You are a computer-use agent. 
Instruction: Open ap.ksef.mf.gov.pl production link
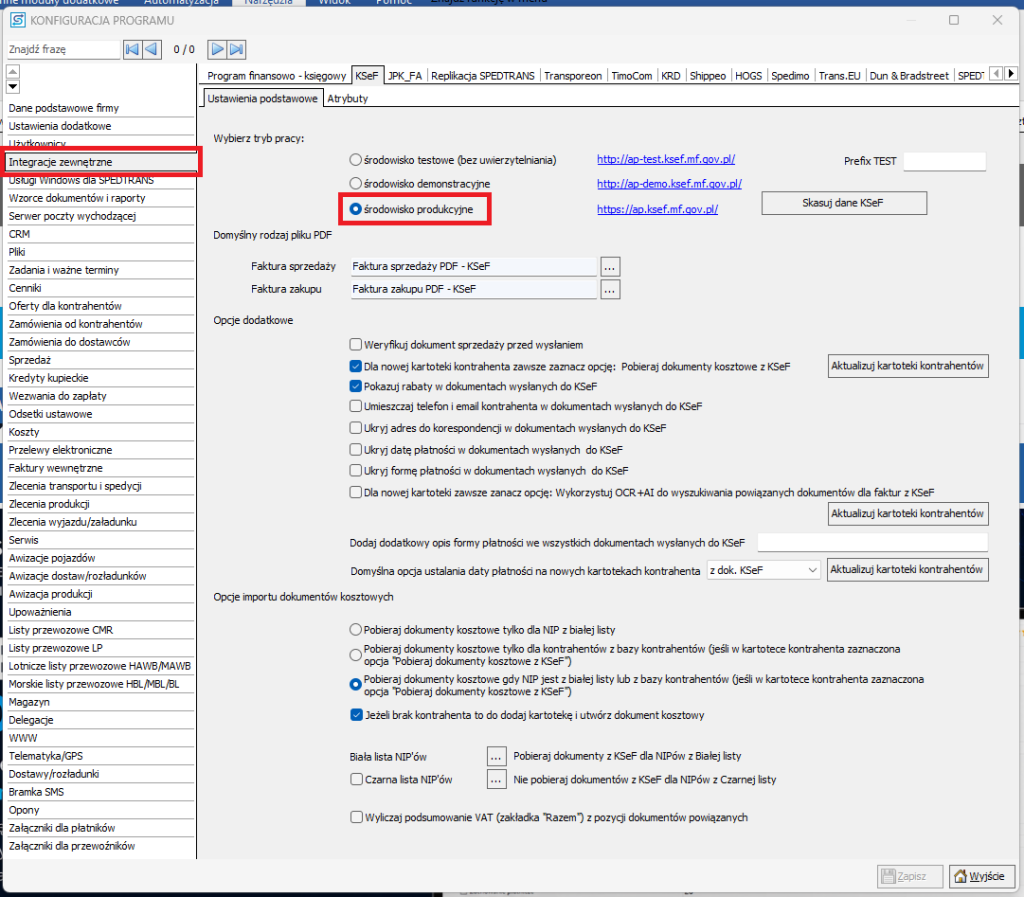(x=657, y=210)
